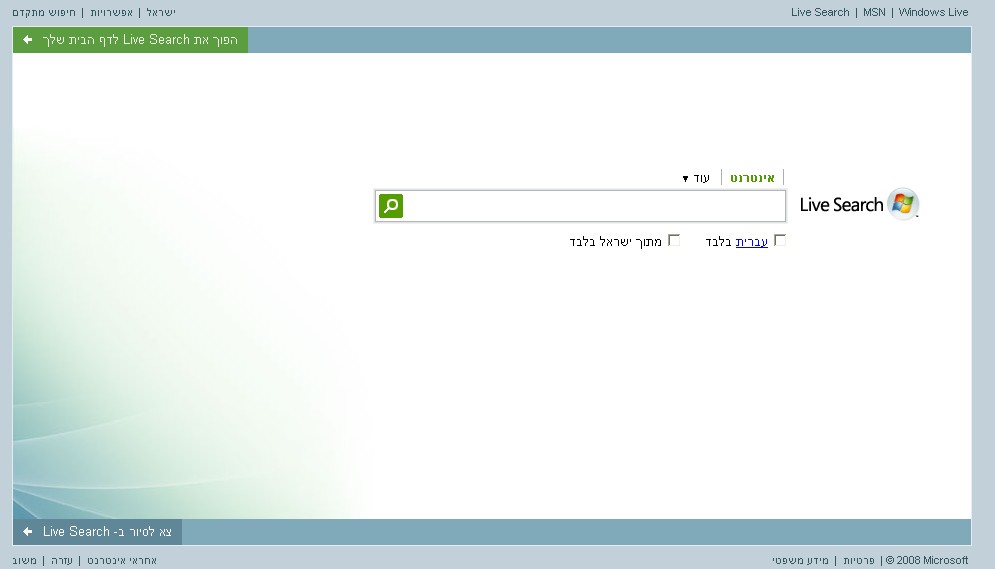Click the Live Search link in the top bar
995x569 pixels.
click(x=820, y=13)
